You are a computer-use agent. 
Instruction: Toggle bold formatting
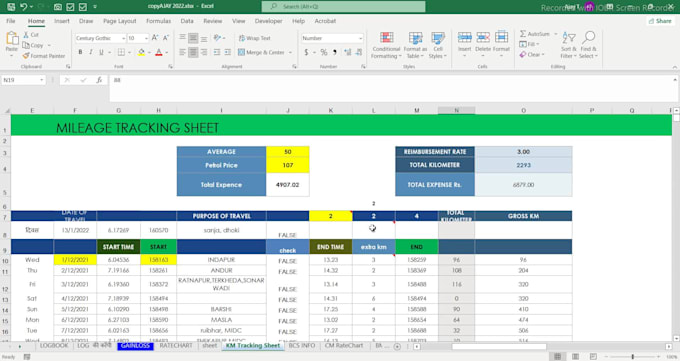(x=80, y=52)
